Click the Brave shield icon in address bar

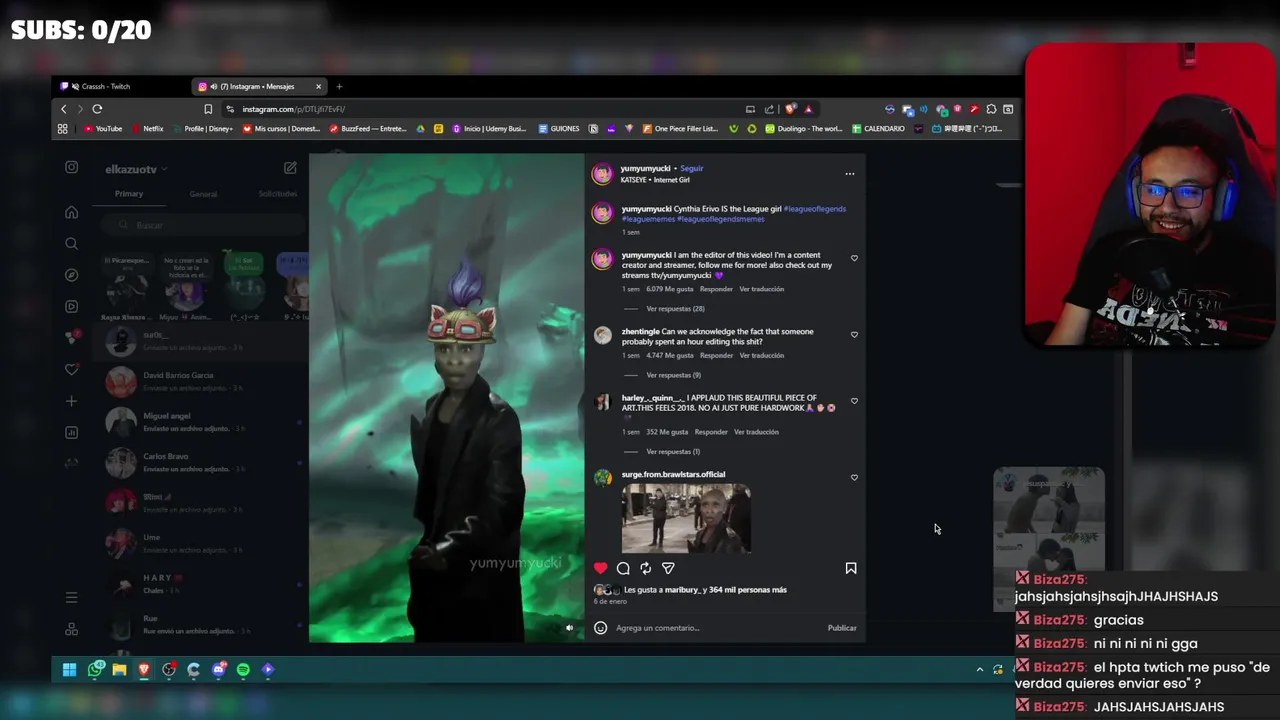click(791, 109)
